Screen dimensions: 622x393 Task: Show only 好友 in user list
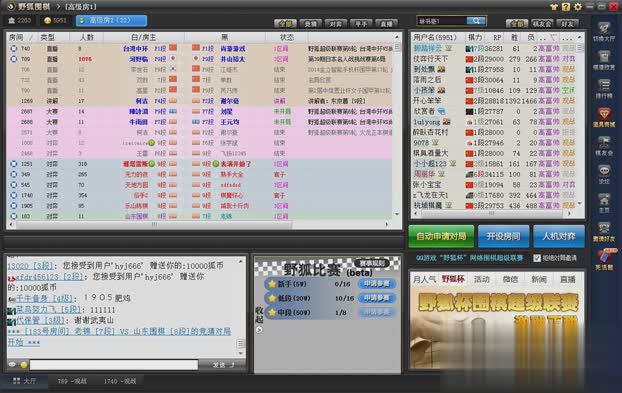coord(567,24)
